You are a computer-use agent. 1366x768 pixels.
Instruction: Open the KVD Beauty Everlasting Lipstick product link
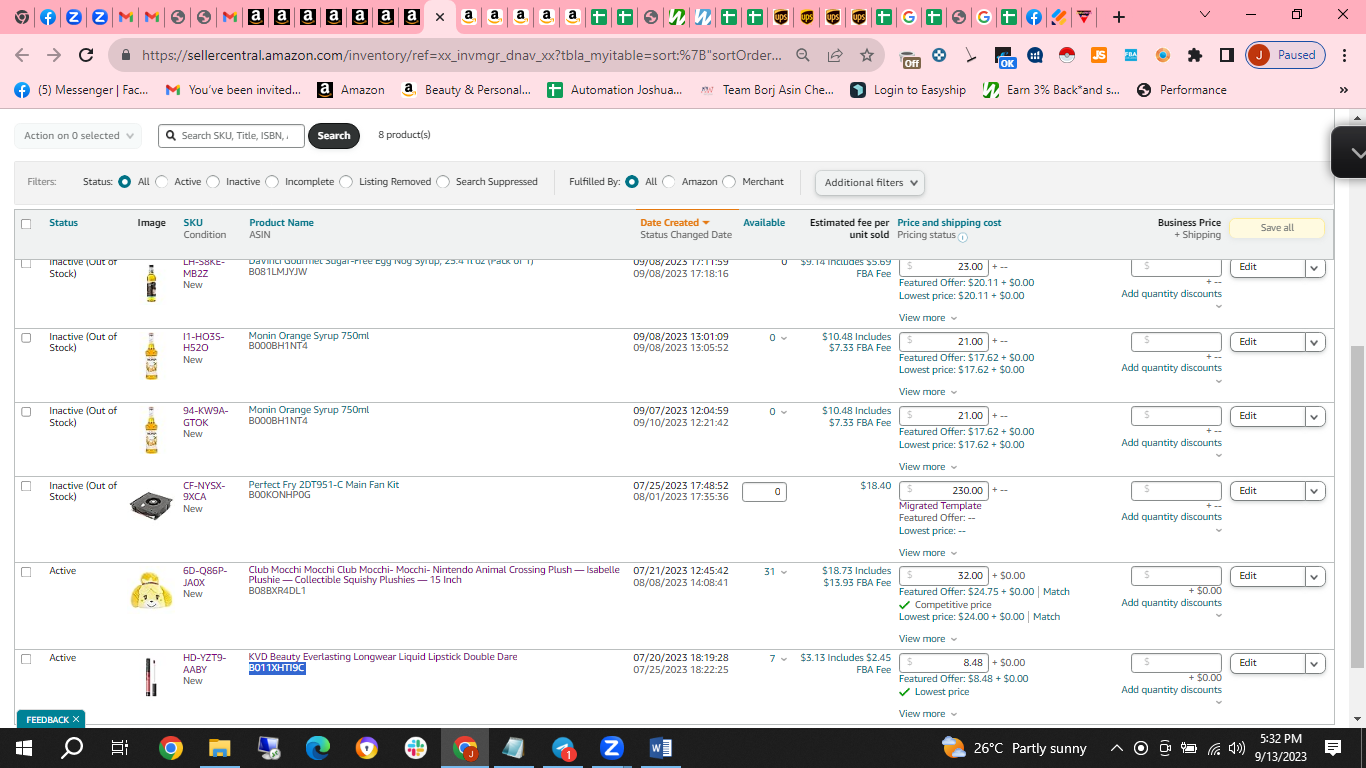coord(383,657)
